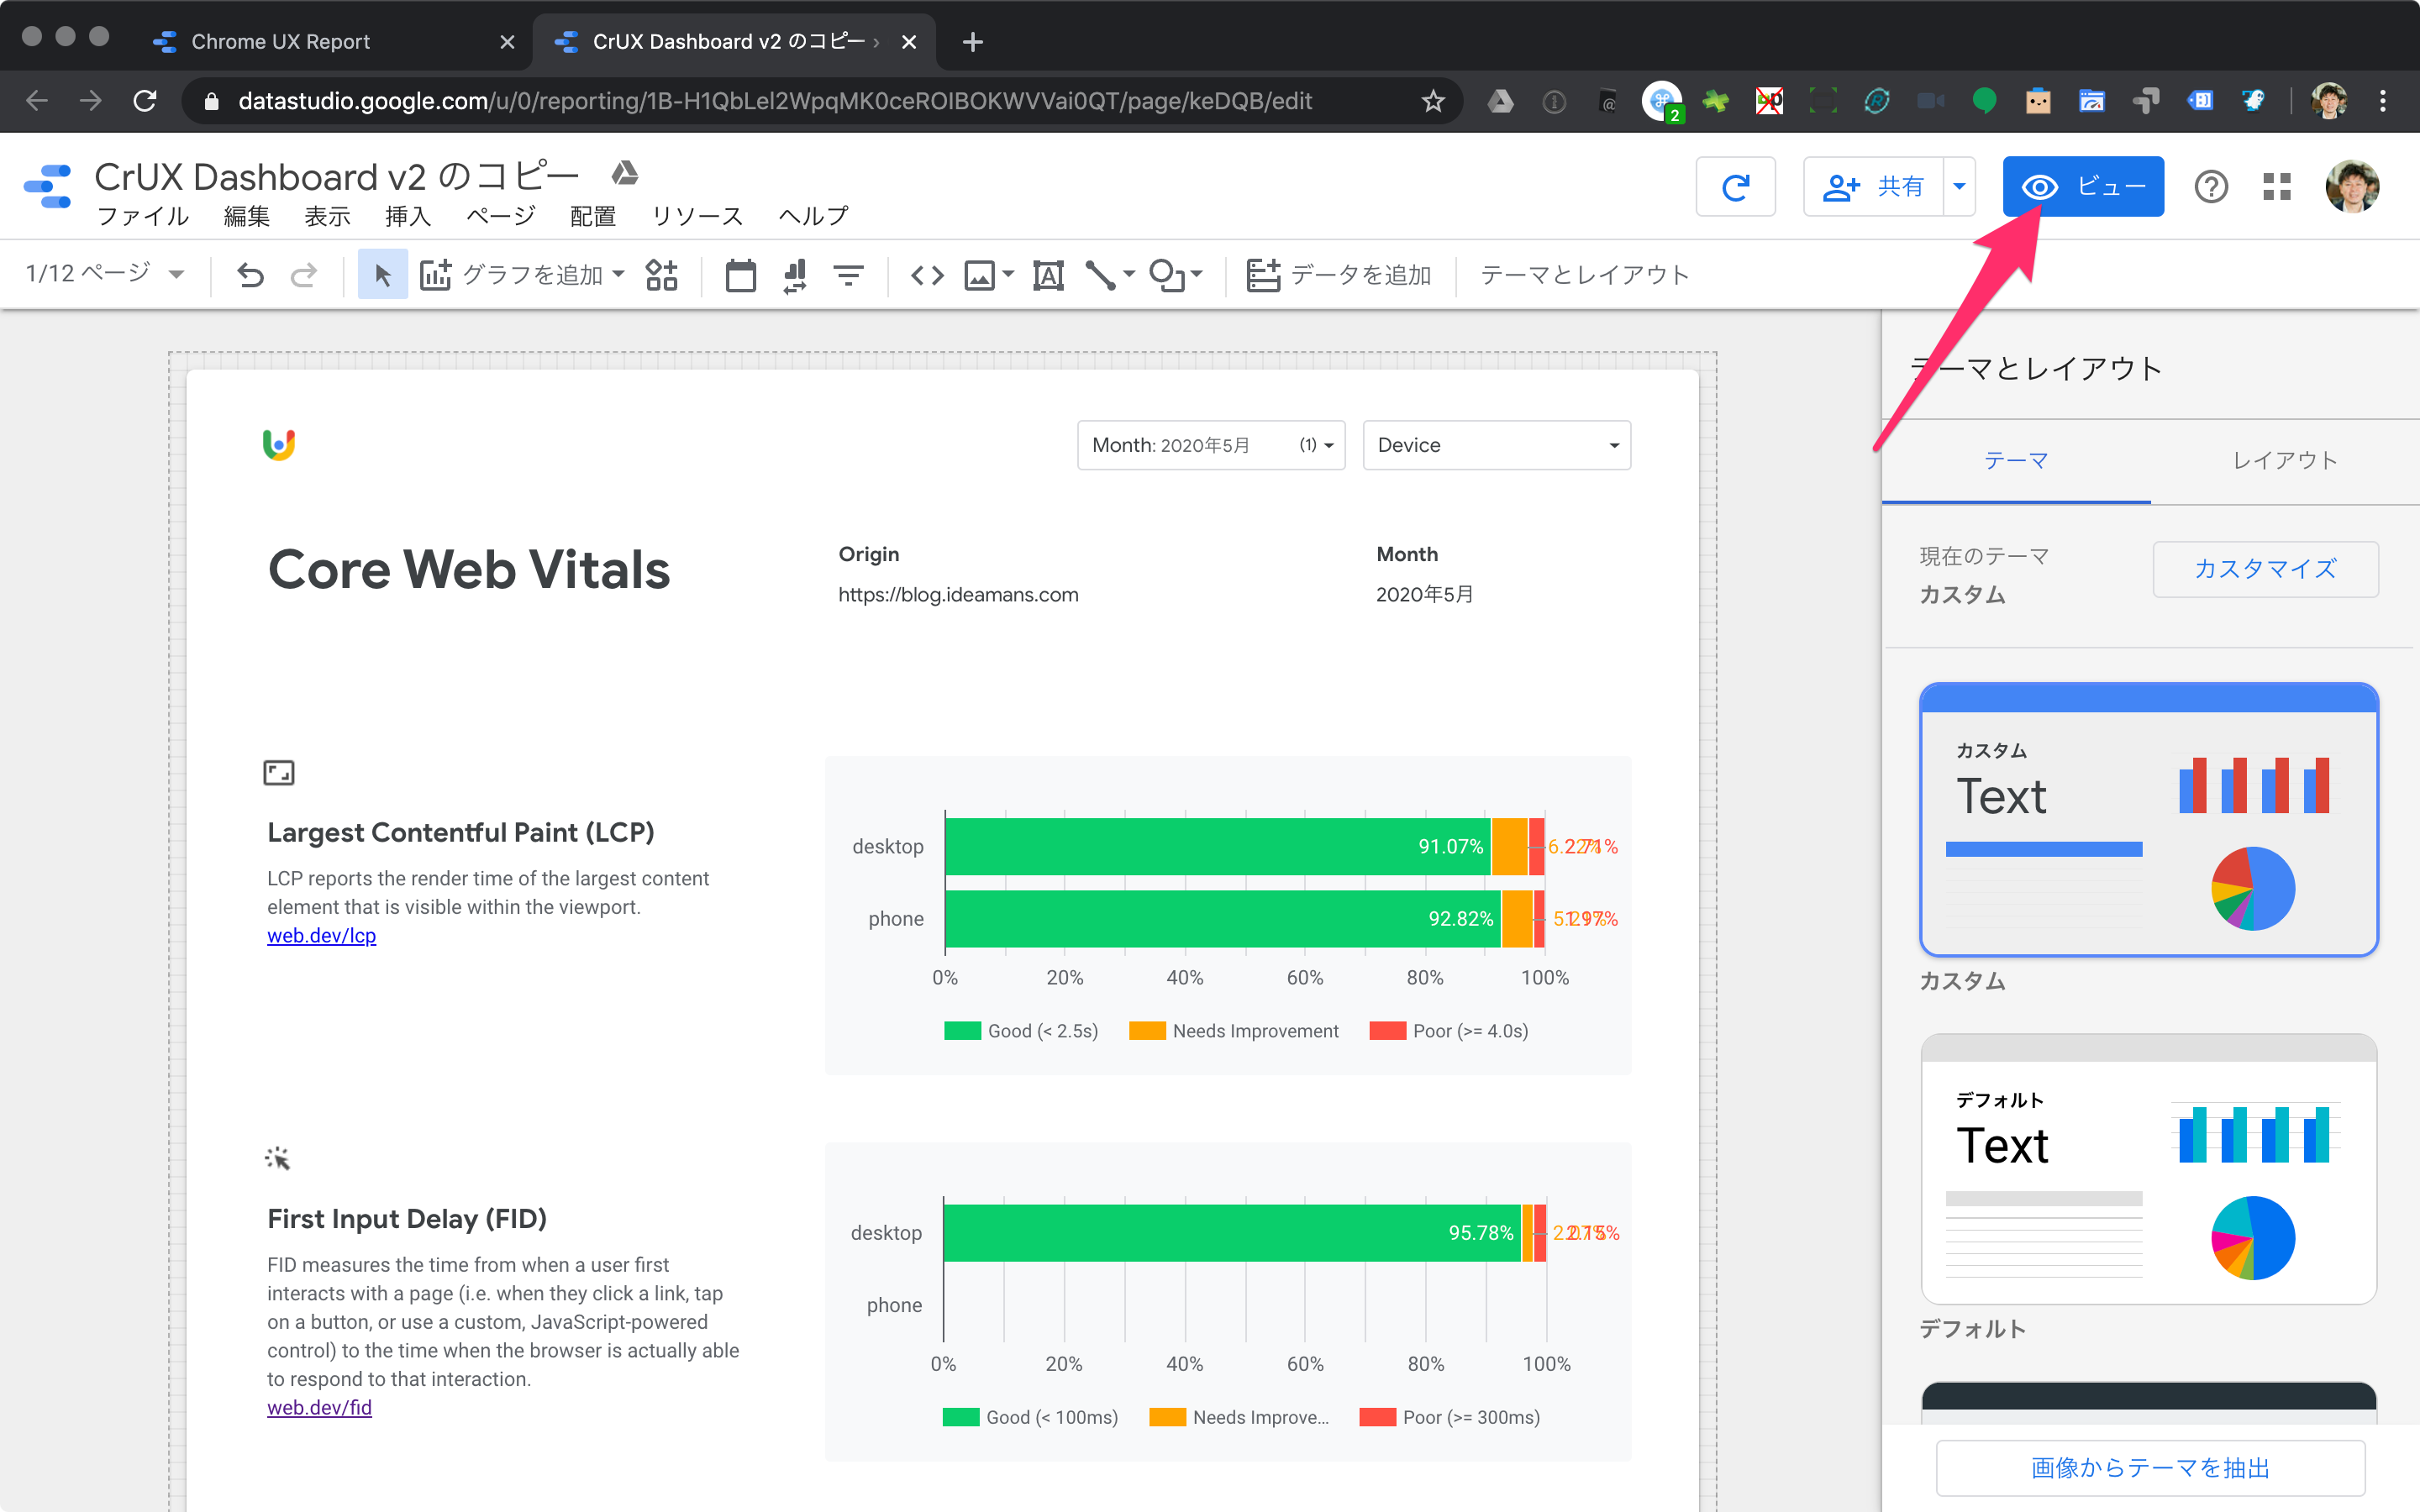This screenshot has width=2420, height=1512.
Task: Open the user account avatar in Data Studio
Action: [2352, 187]
